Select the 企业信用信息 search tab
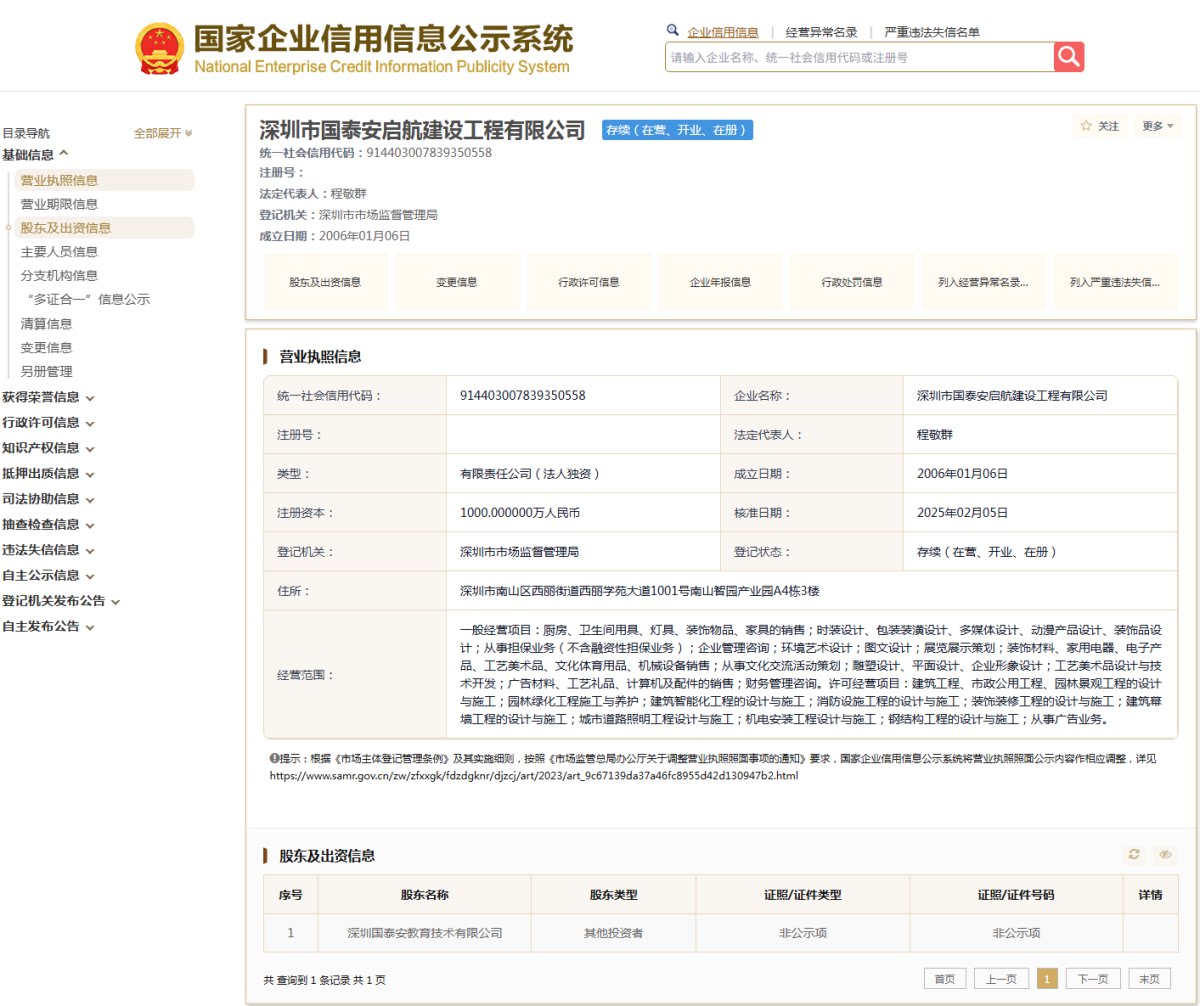Viewport: 1200px width, 1006px height. tap(723, 32)
